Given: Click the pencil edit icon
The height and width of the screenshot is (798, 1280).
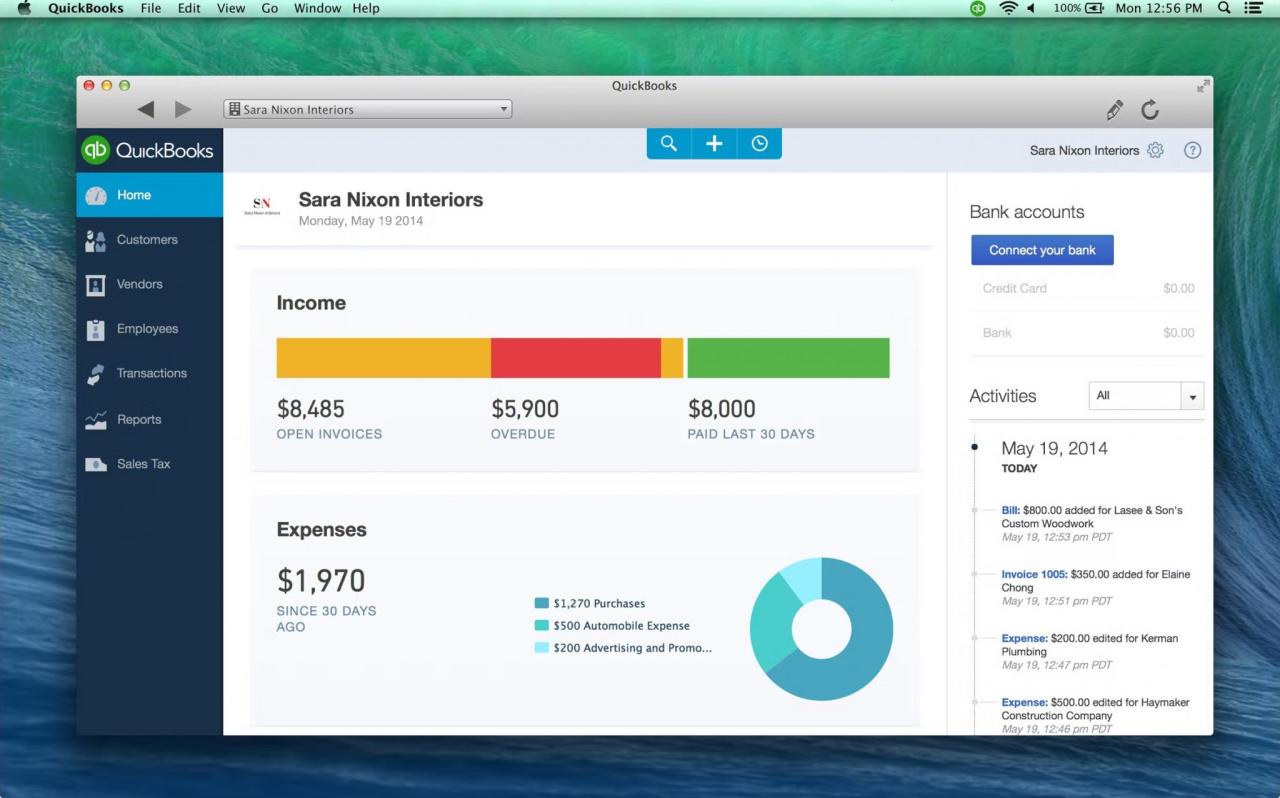Looking at the screenshot, I should 1114,110.
